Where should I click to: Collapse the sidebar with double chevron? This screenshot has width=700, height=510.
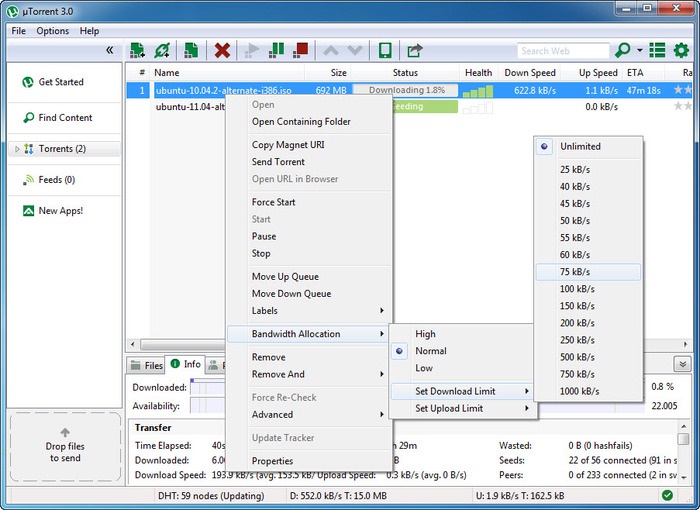point(109,50)
